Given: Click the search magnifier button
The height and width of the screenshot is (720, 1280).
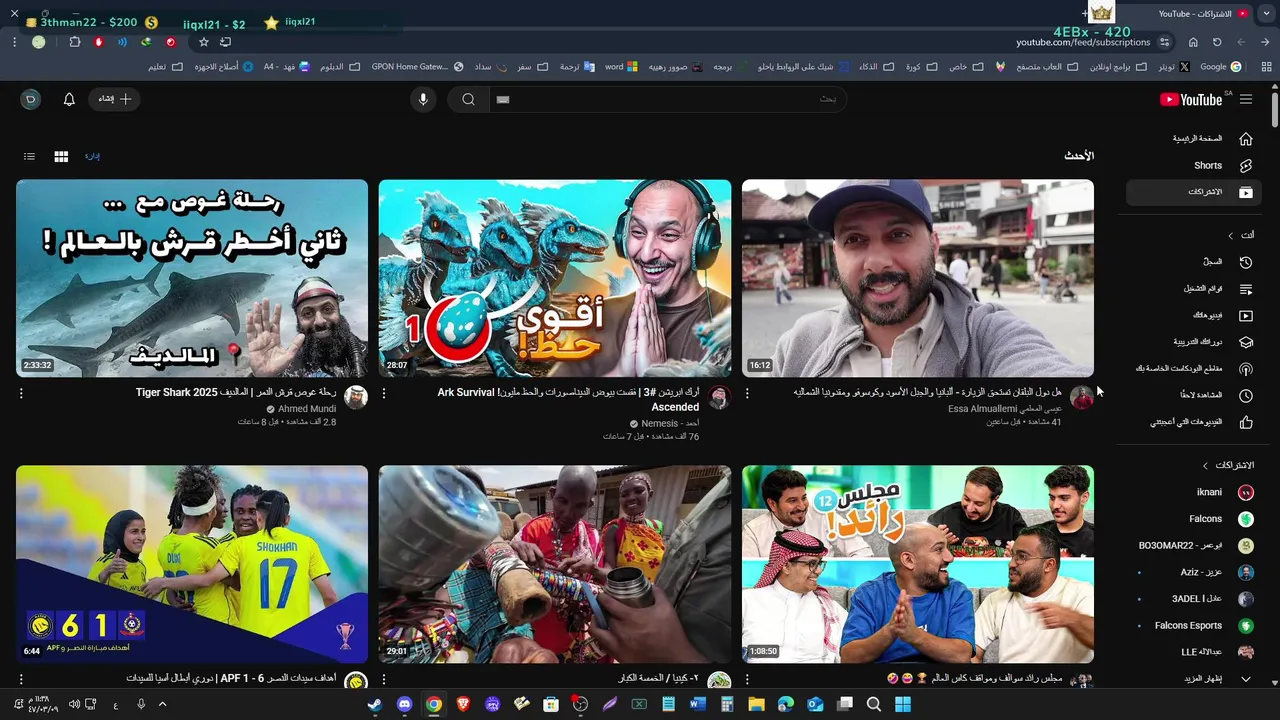Looking at the screenshot, I should (x=467, y=99).
